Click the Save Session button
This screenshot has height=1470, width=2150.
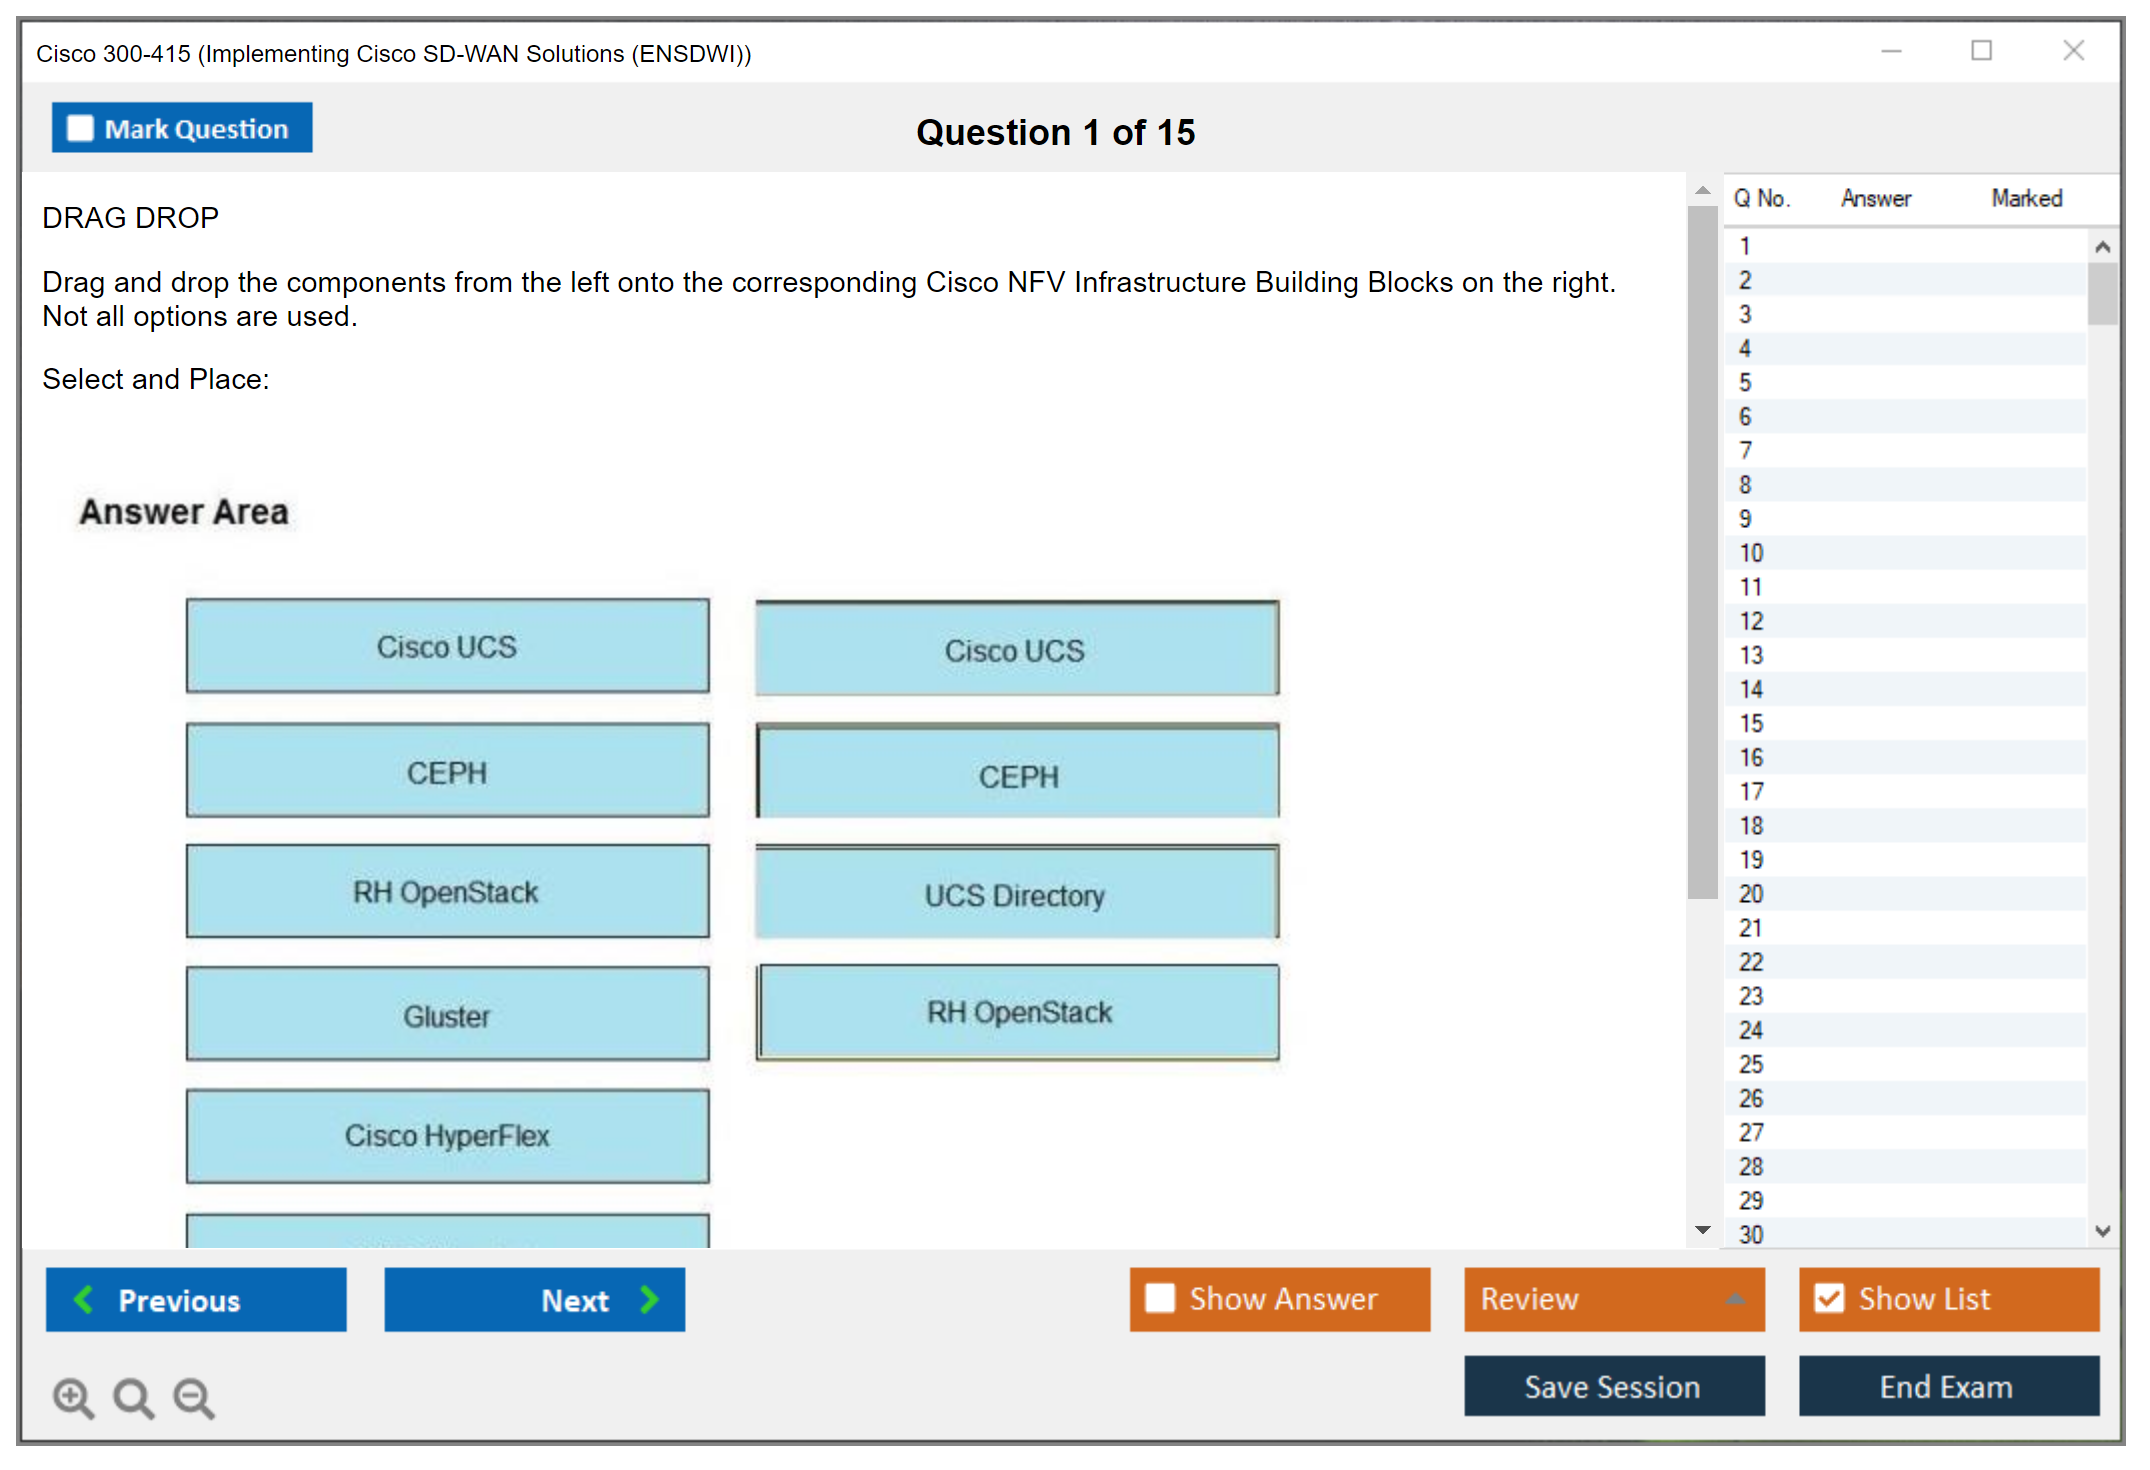[1613, 1386]
